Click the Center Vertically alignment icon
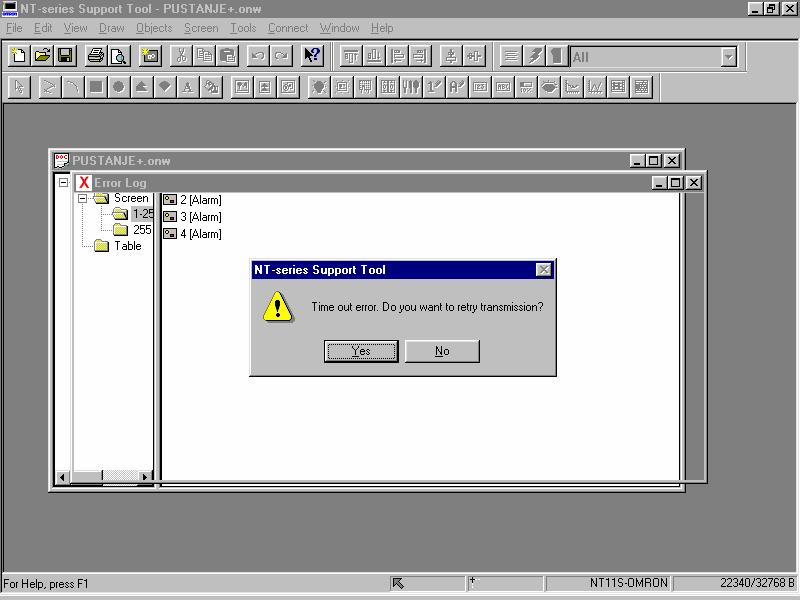Image resolution: width=800 pixels, height=600 pixels. [x=451, y=56]
